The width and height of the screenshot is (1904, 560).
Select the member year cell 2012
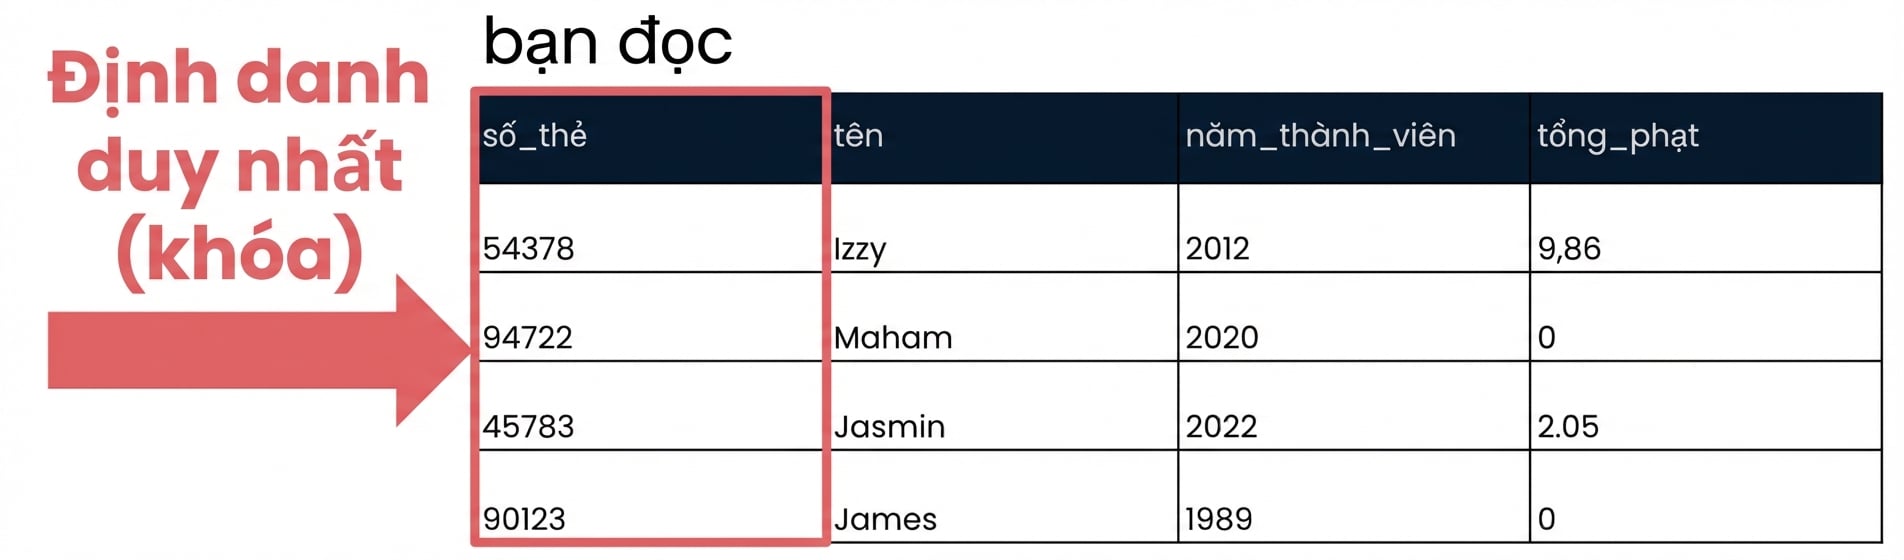click(1354, 228)
